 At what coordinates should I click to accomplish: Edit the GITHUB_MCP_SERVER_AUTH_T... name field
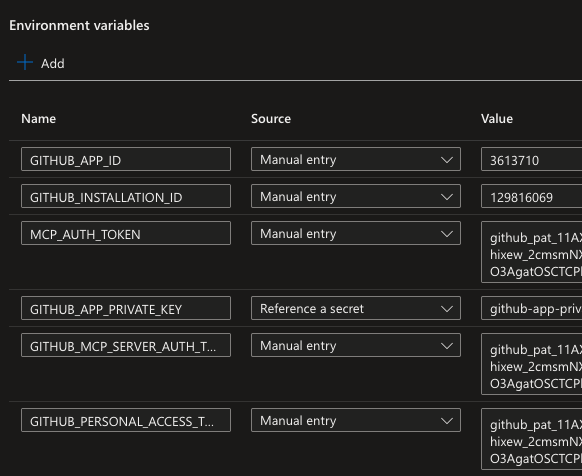pos(126,345)
